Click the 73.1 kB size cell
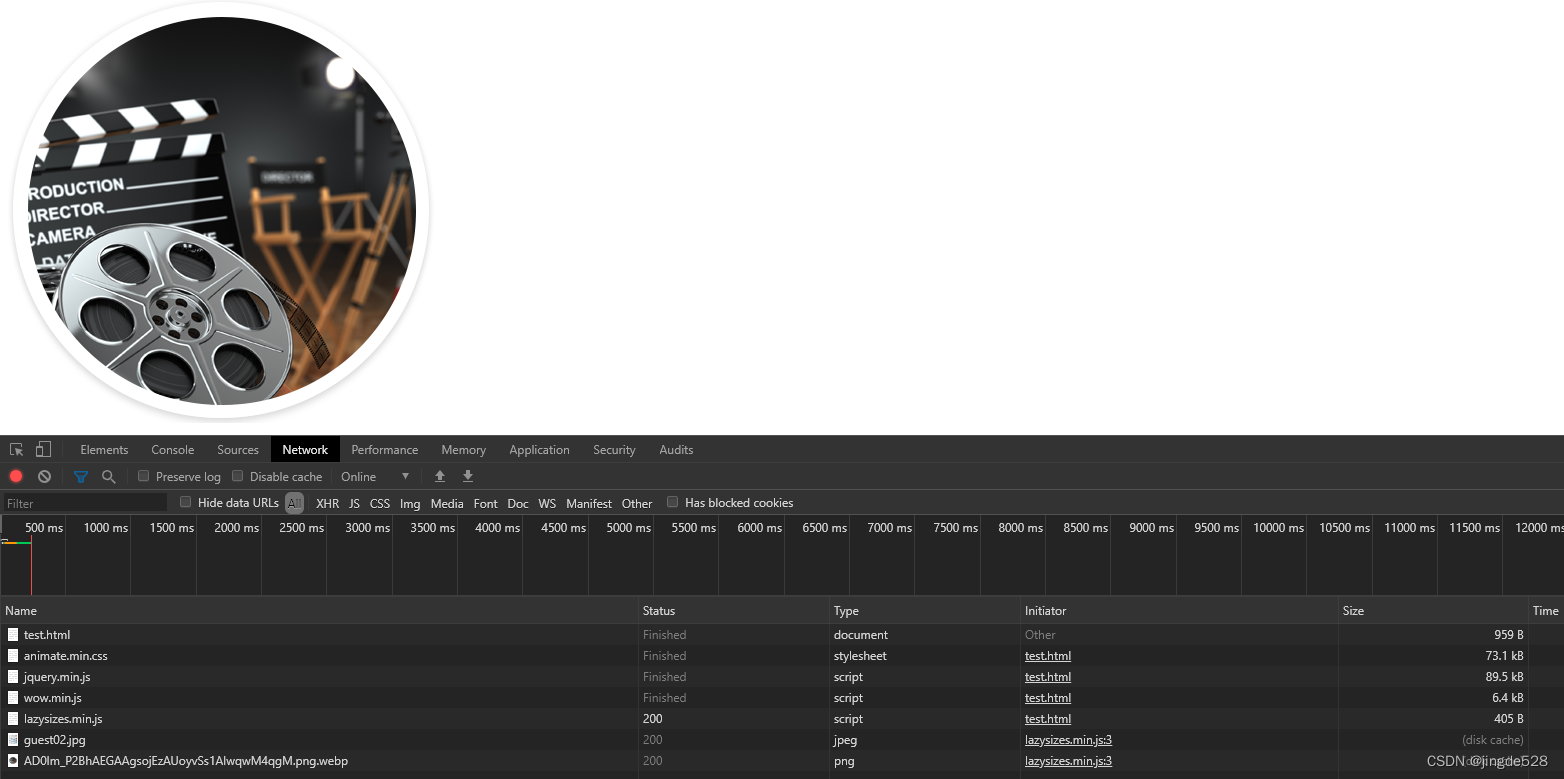Screen dimensions: 1564x779 pos(1433,656)
